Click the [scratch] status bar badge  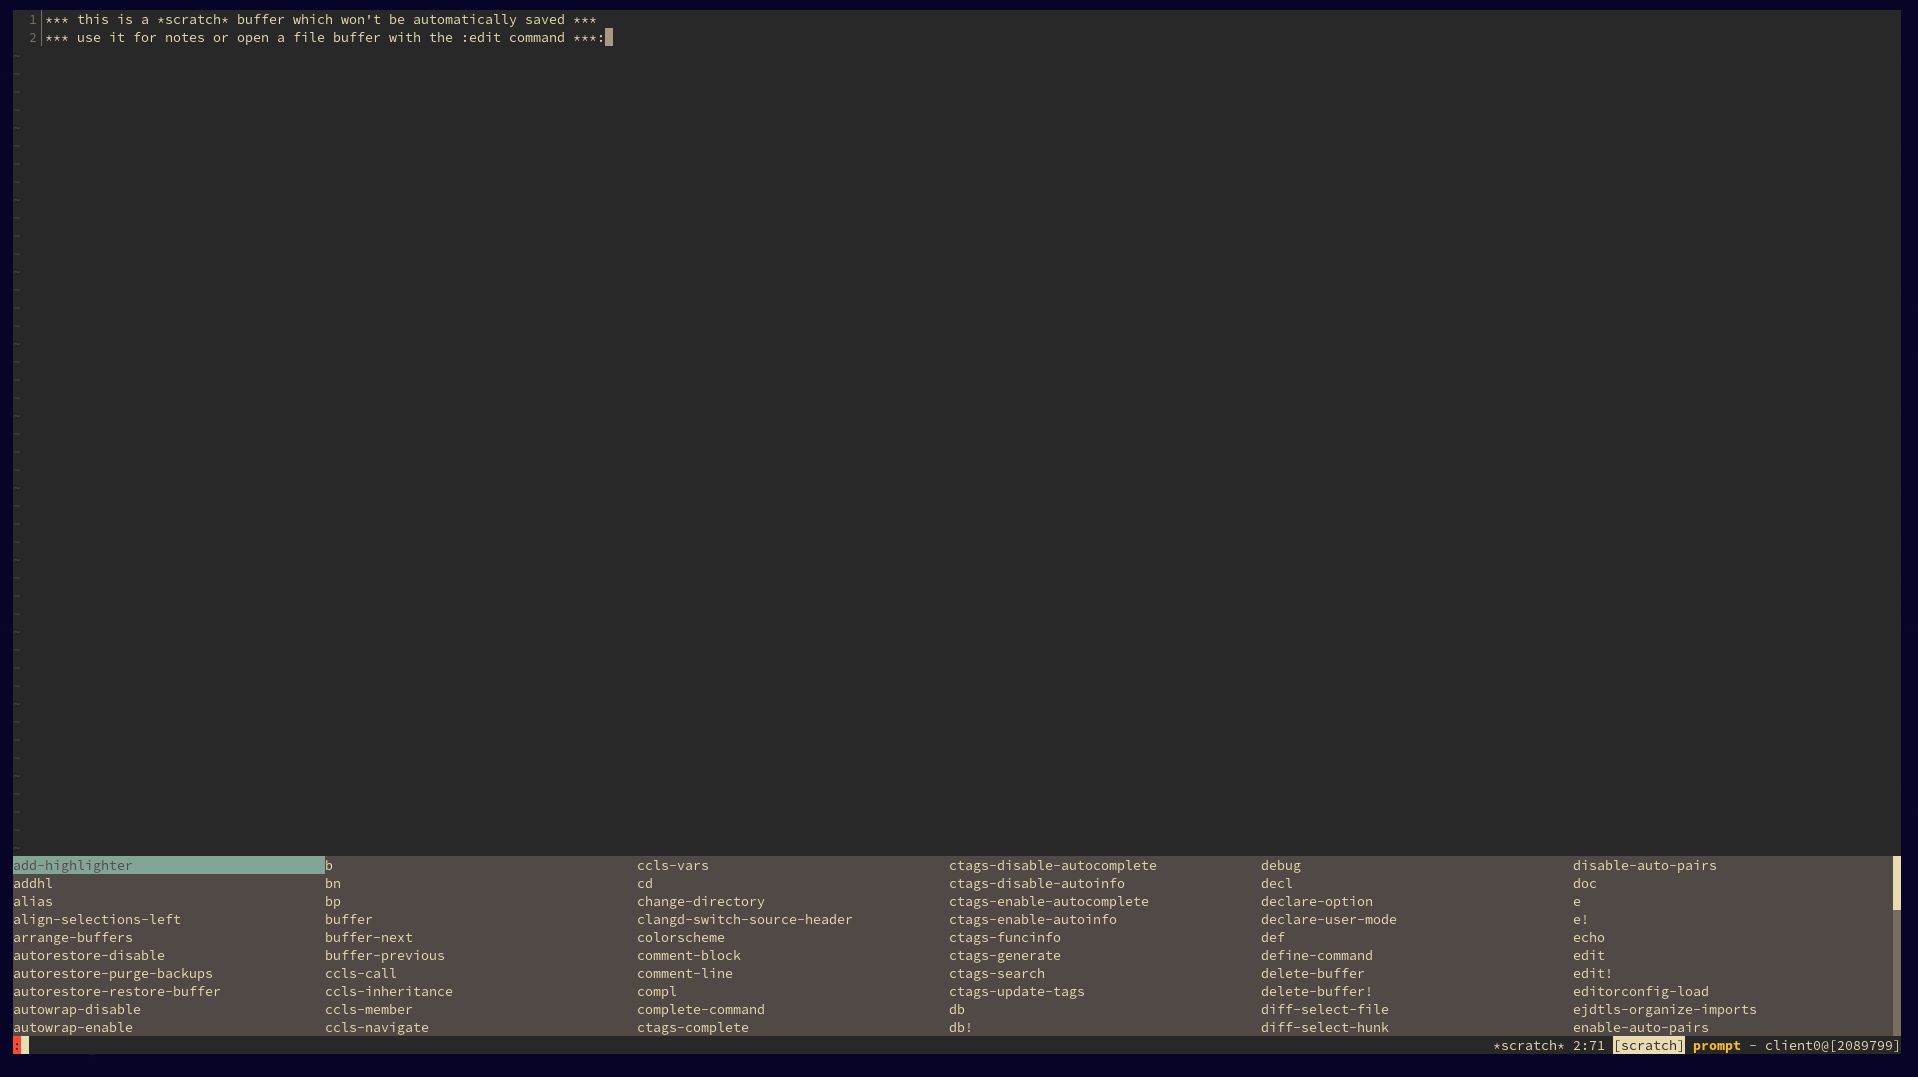coord(1648,1045)
